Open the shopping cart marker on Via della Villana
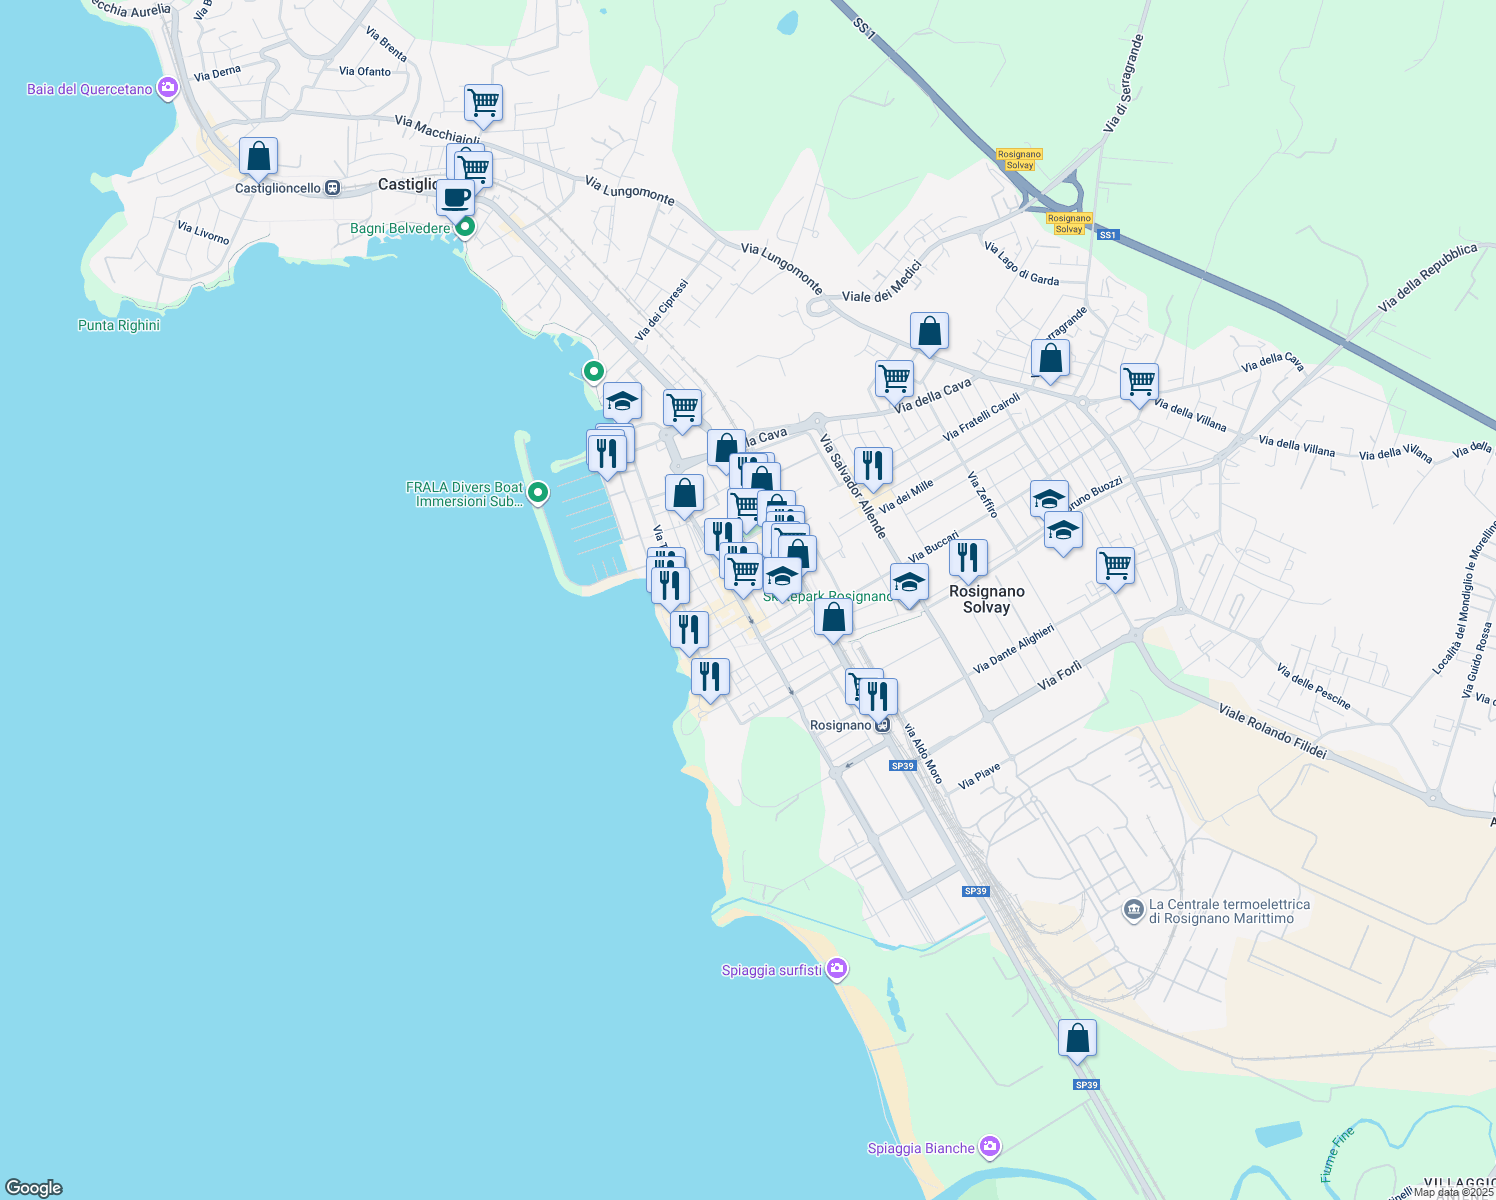 tap(1139, 382)
